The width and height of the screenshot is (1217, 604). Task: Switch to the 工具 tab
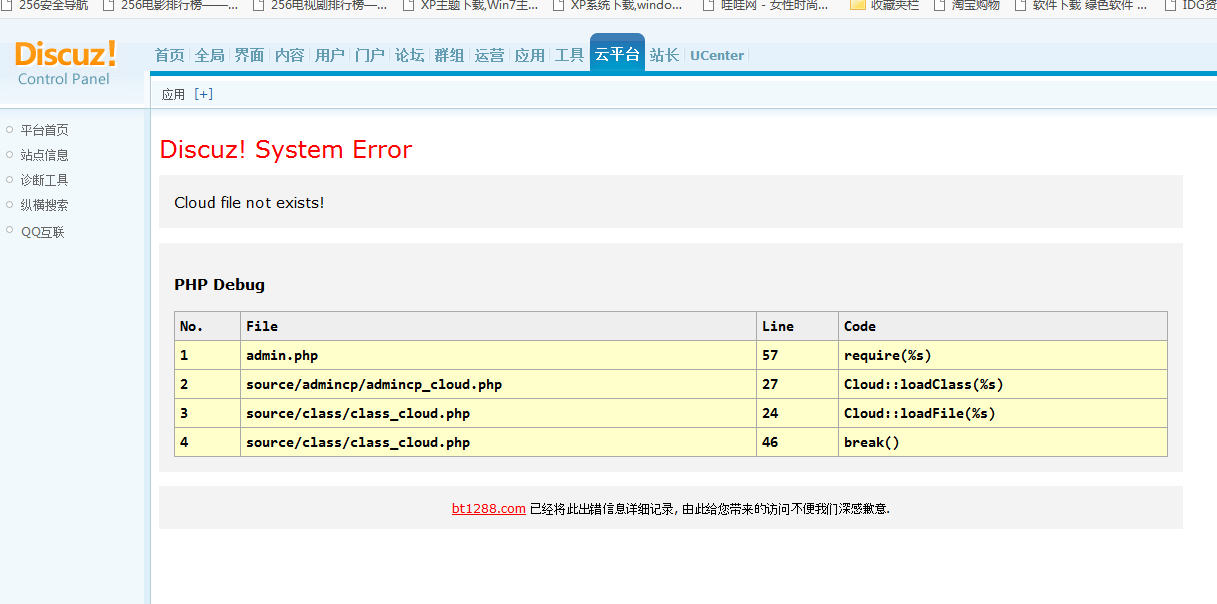569,55
